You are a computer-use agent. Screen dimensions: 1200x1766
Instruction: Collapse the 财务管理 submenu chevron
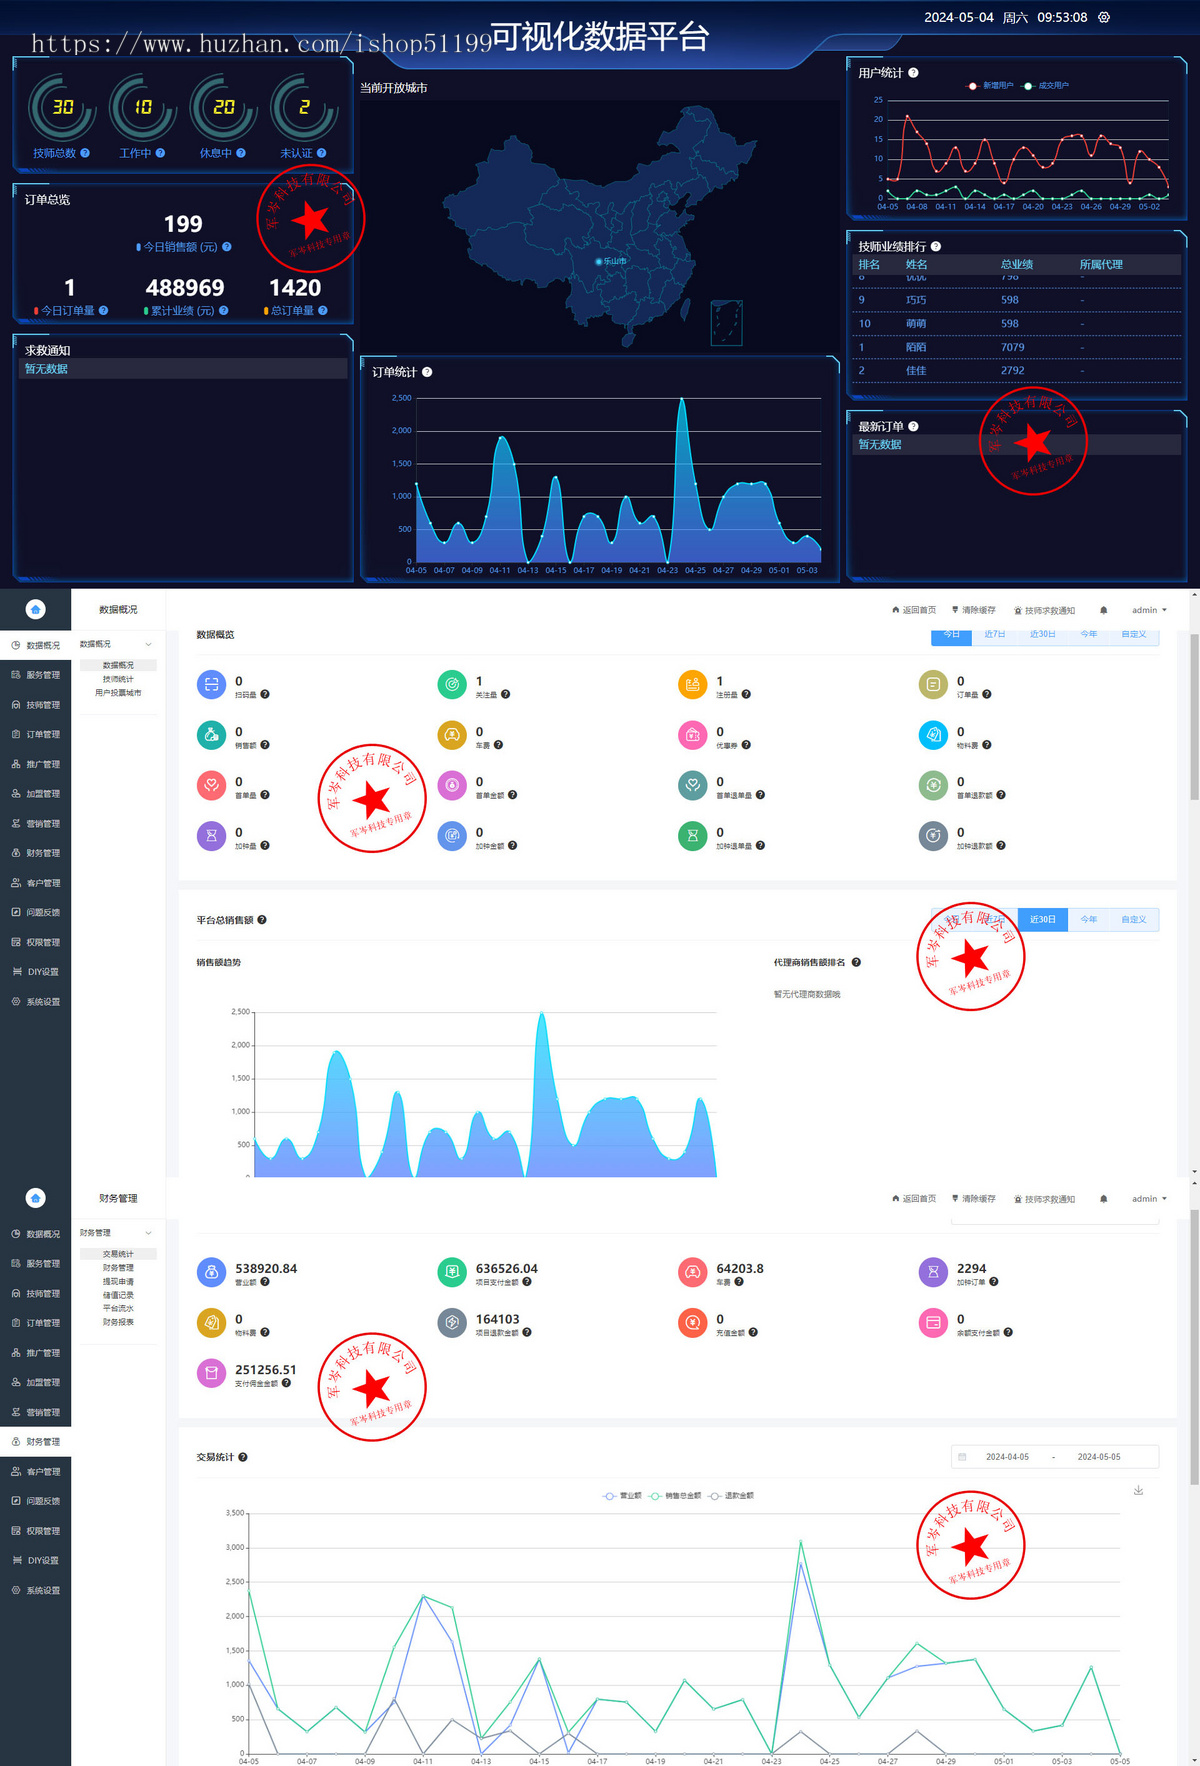pos(149,1233)
